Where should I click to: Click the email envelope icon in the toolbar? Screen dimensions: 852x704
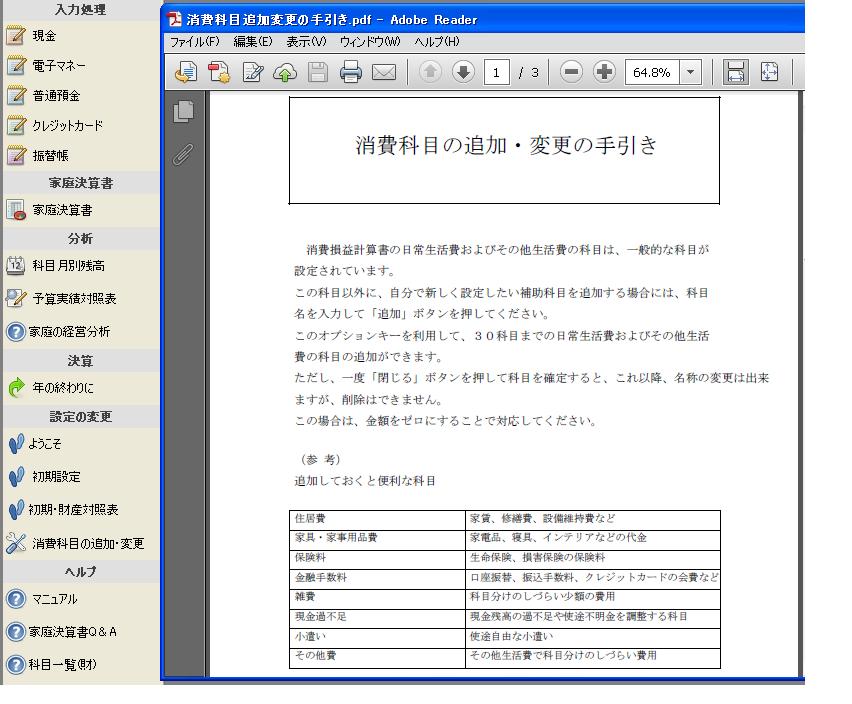[x=383, y=72]
